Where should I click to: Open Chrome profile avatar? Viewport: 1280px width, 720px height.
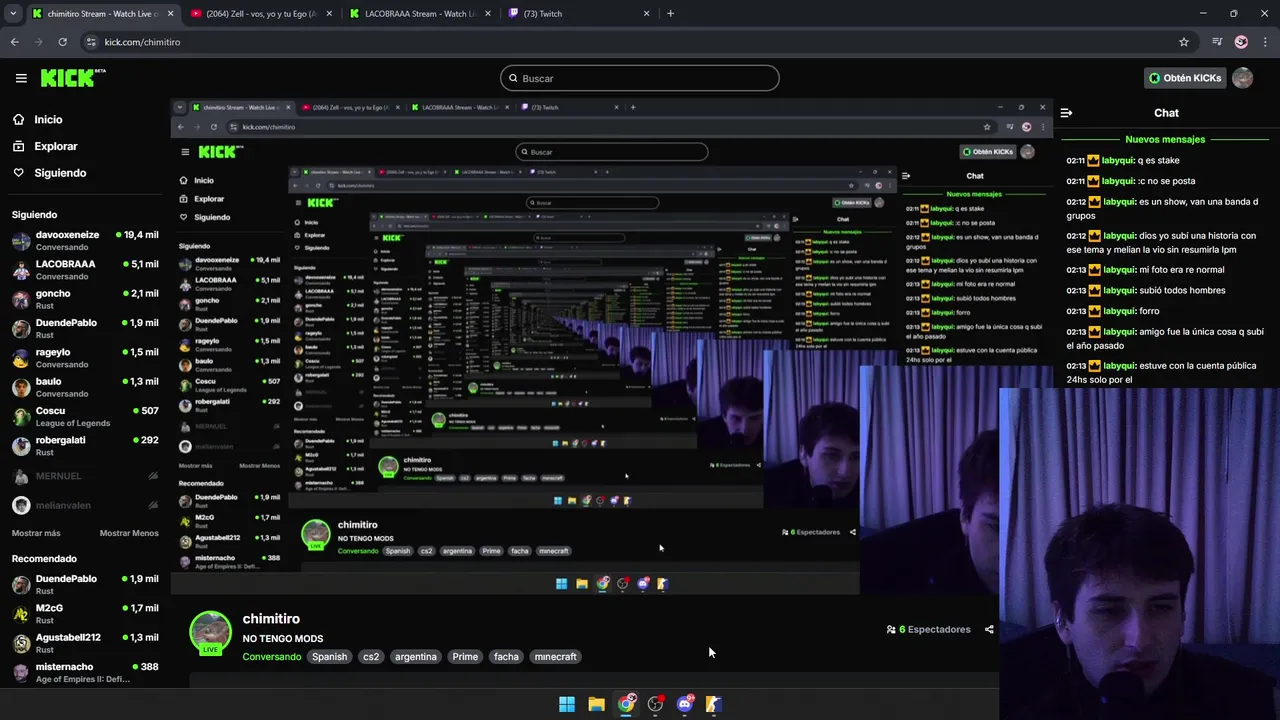click(x=1241, y=42)
